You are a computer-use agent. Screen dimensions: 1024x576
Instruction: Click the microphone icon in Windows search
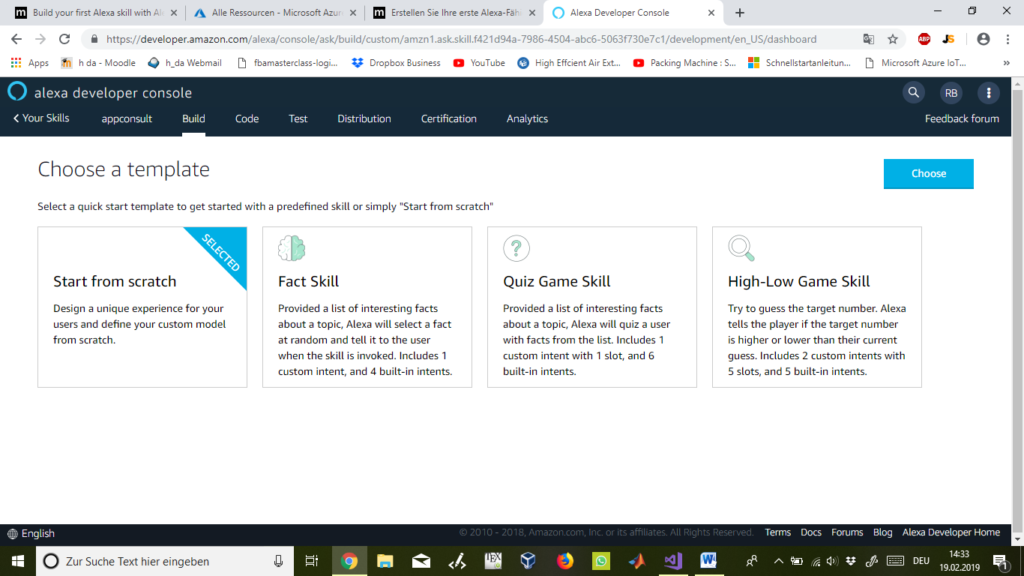(x=278, y=561)
